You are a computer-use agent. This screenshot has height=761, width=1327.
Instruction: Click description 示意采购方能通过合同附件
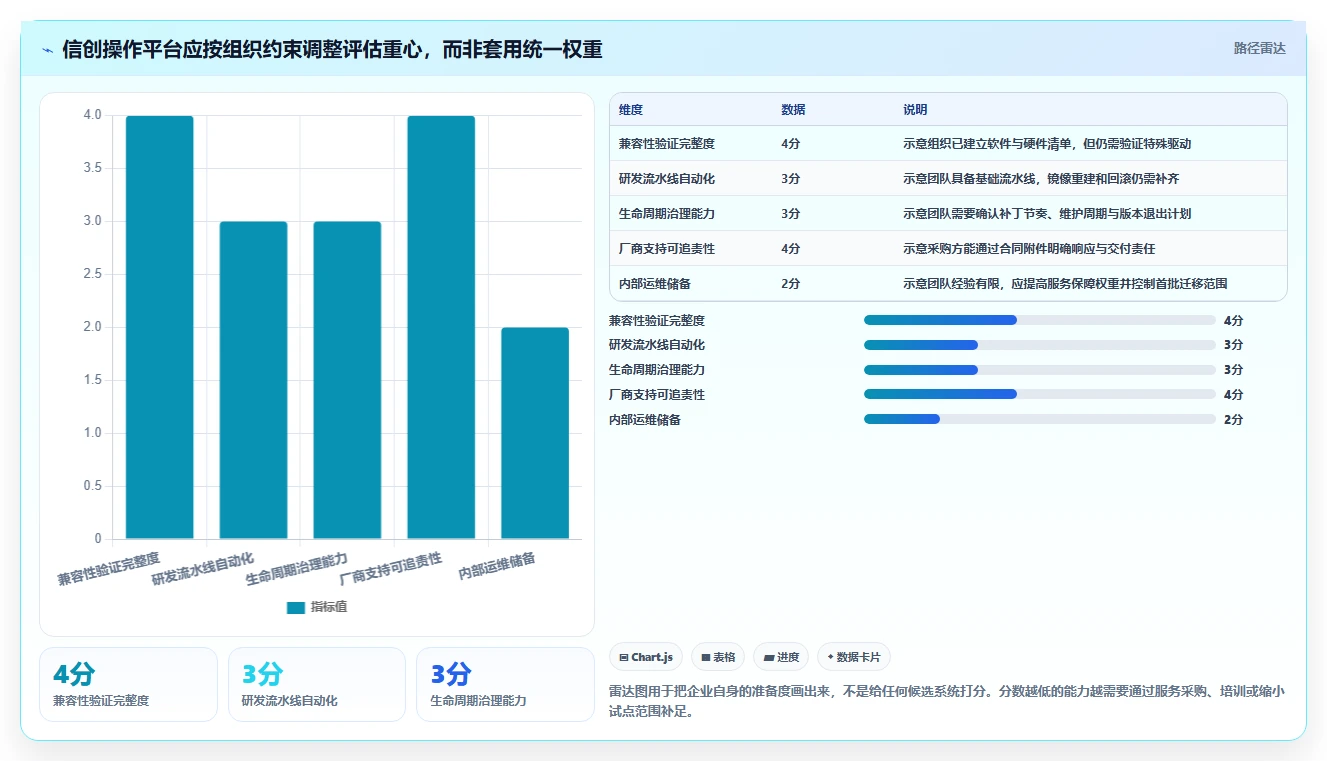(1029, 249)
